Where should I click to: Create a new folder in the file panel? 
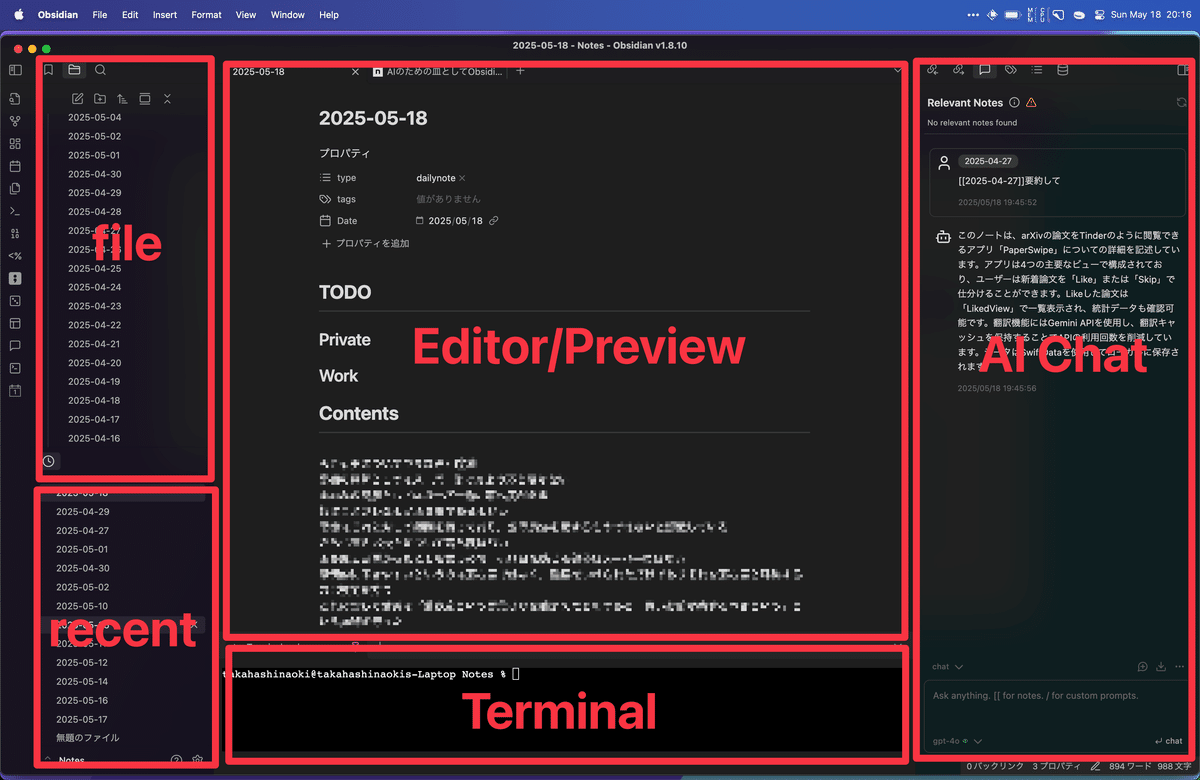coord(100,98)
